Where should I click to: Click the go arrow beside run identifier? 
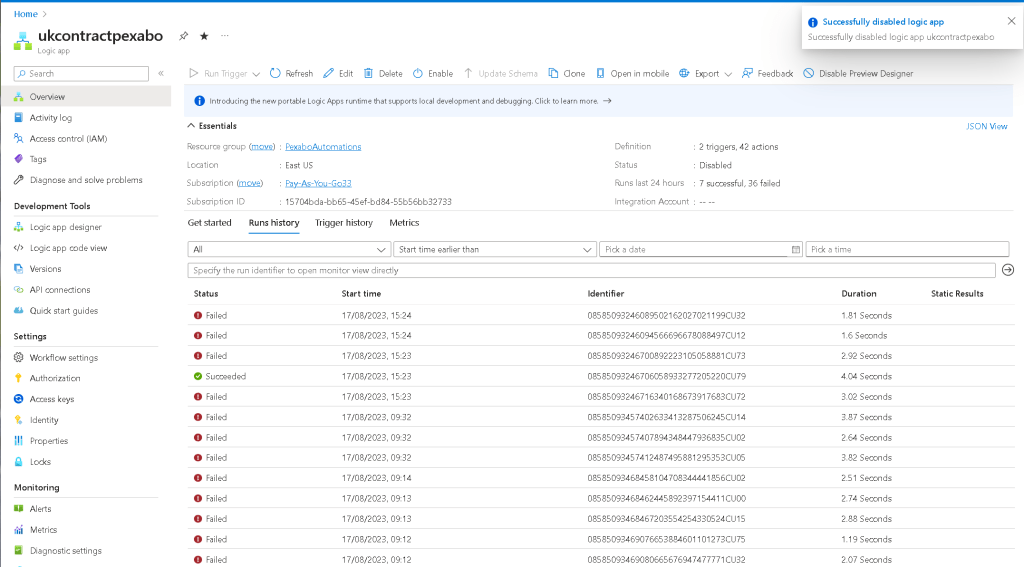pyautogui.click(x=1008, y=270)
